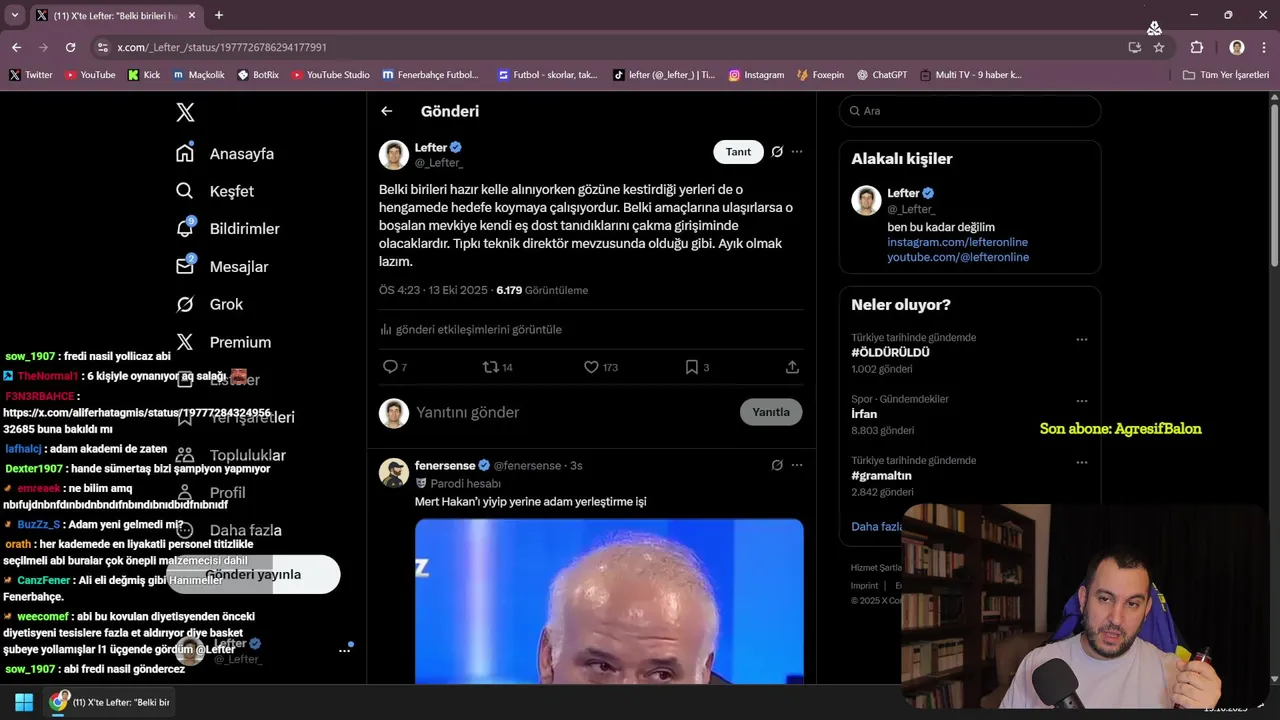Open options for İrfan trend

click(1081, 401)
